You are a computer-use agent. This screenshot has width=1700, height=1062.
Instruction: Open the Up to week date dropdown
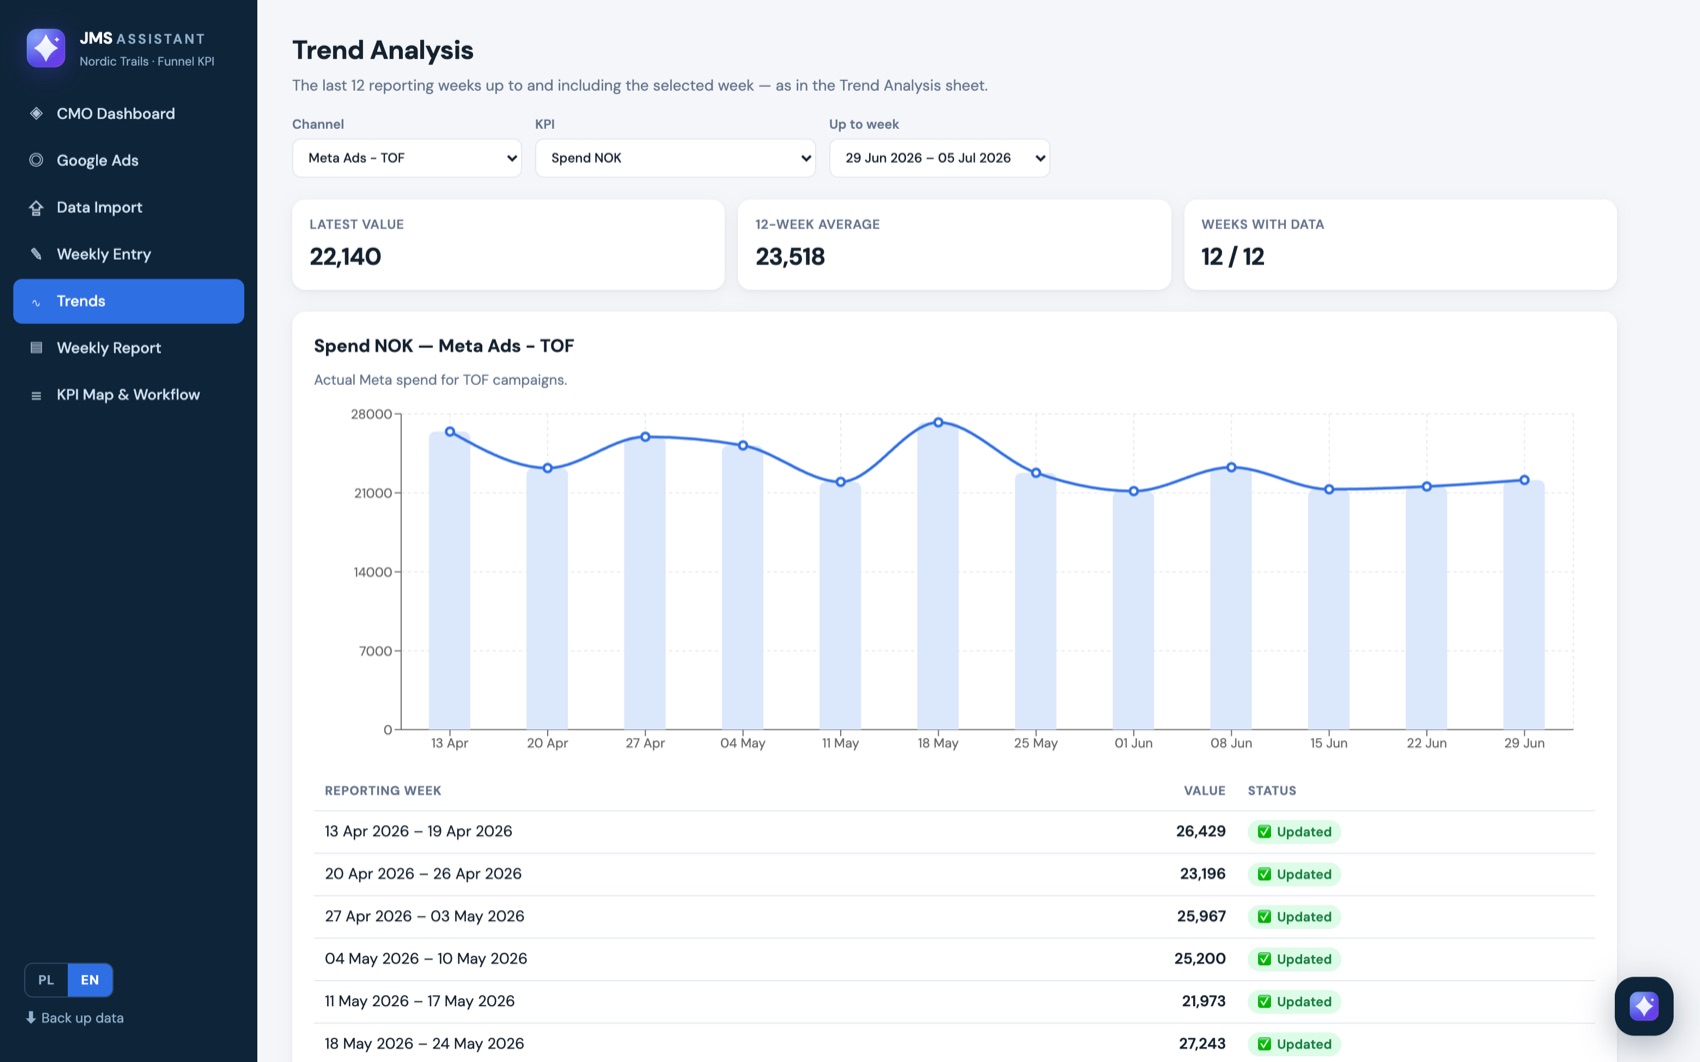(939, 158)
